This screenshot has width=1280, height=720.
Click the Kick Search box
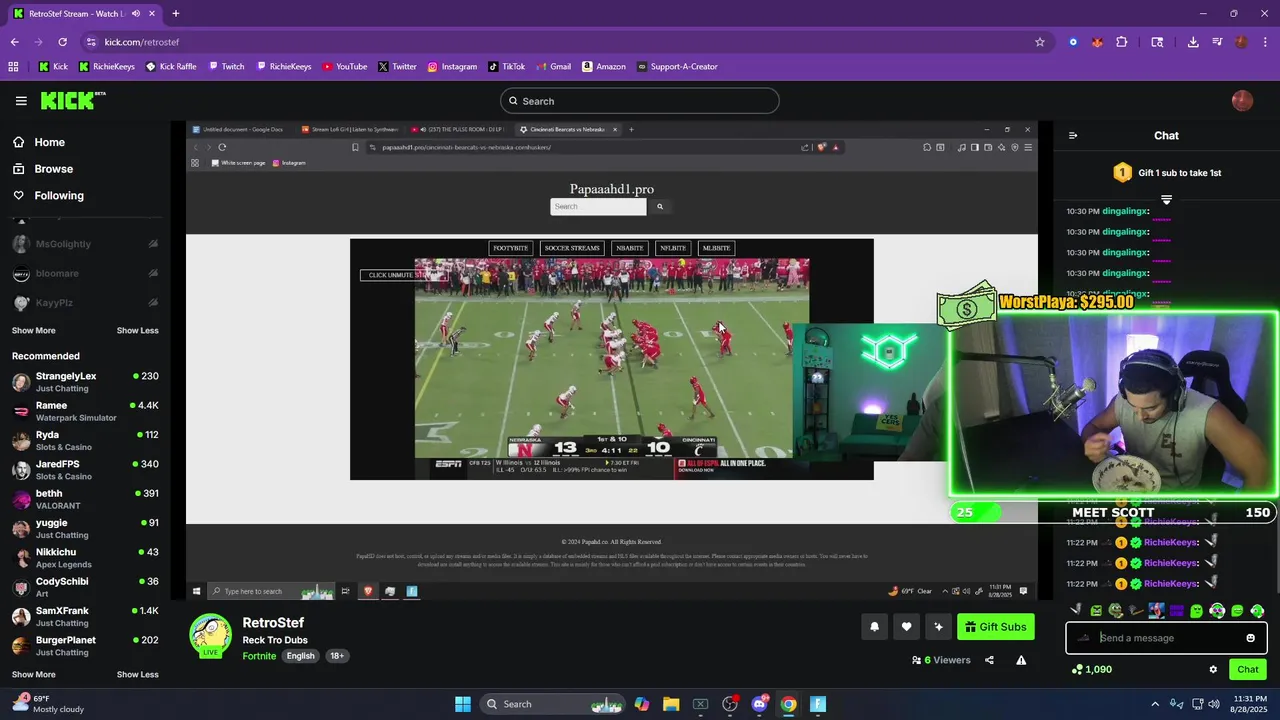[640, 101]
